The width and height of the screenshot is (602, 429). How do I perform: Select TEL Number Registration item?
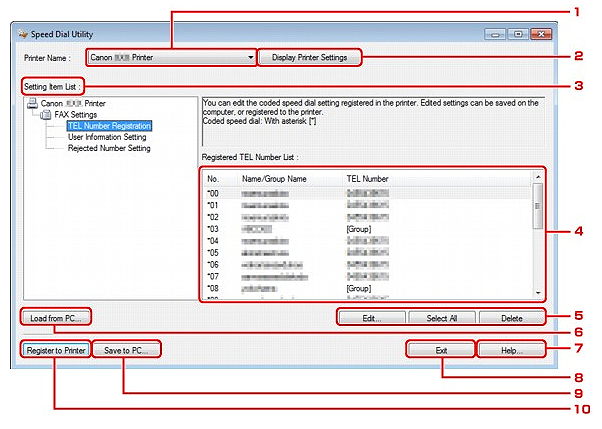coord(109,126)
